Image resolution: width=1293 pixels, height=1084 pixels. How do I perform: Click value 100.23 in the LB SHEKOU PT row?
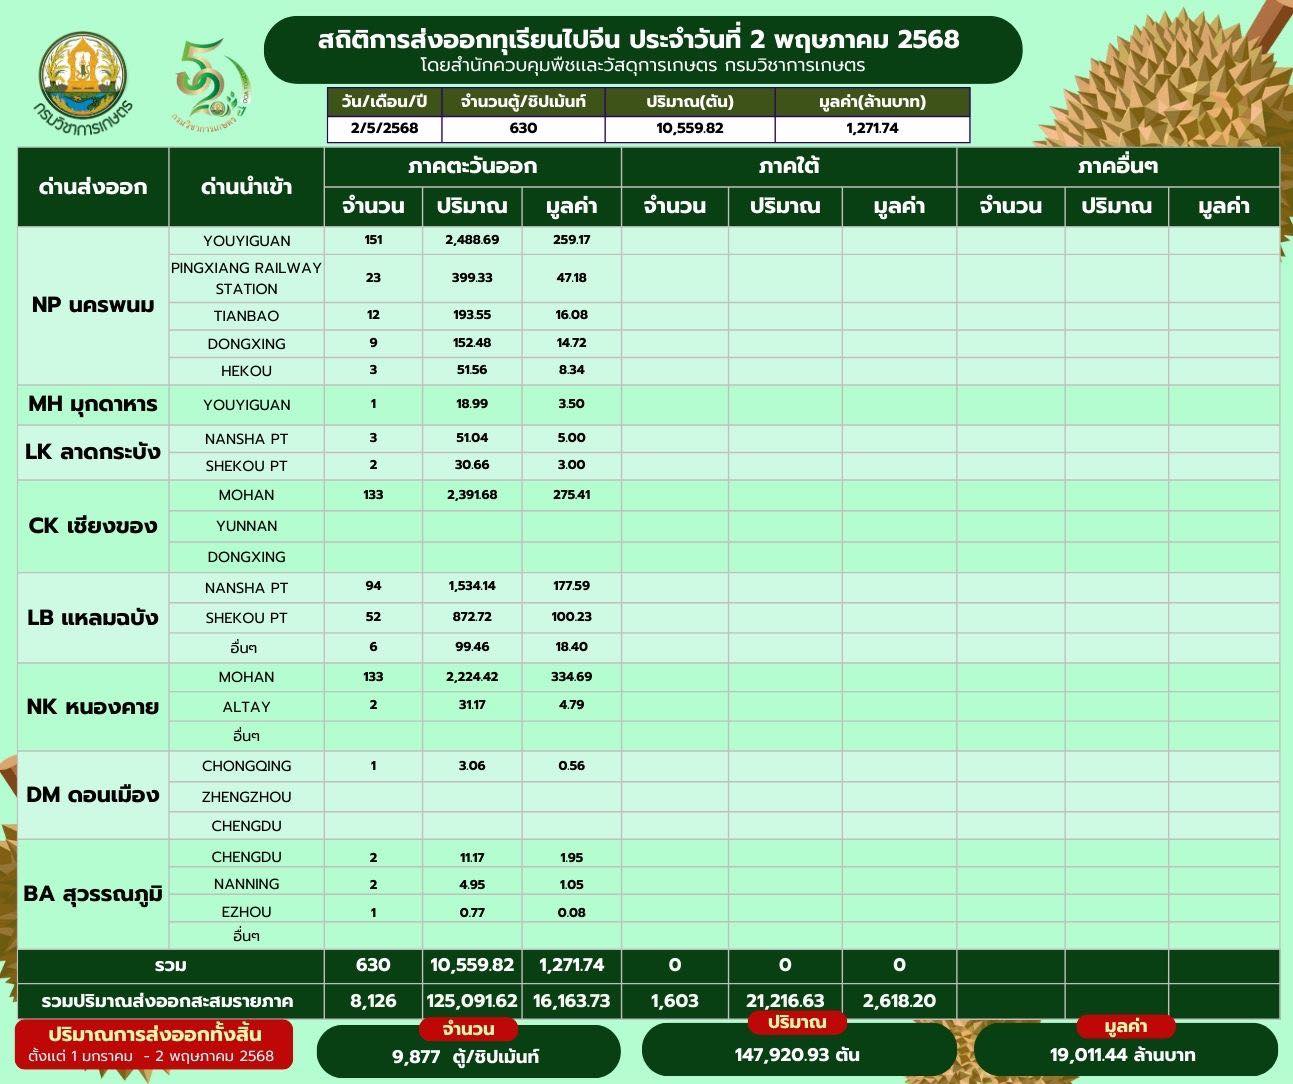tap(571, 617)
